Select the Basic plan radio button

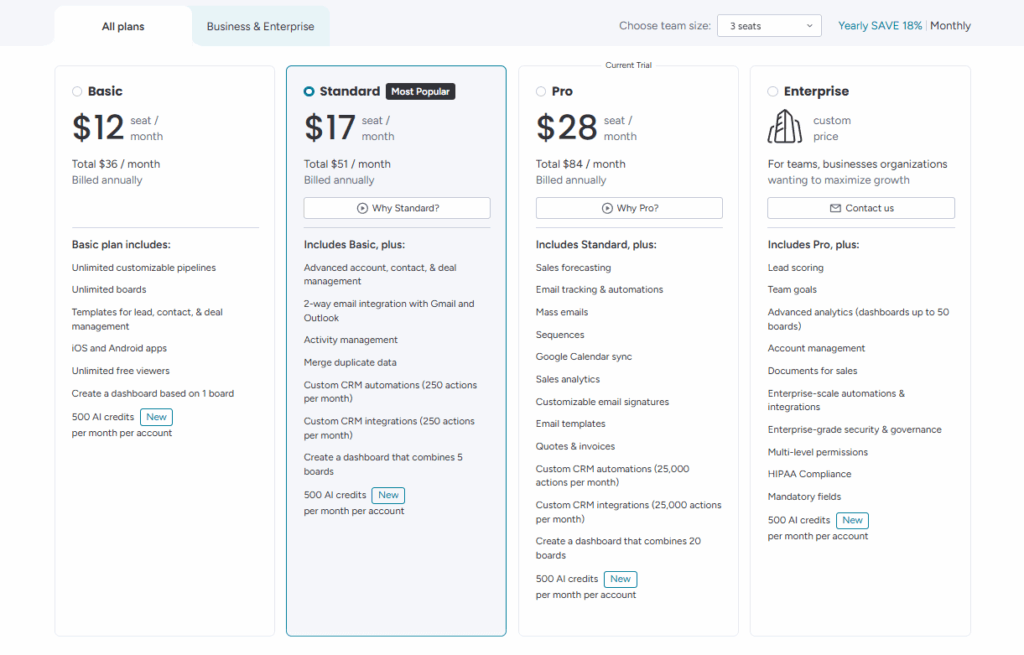(77, 91)
